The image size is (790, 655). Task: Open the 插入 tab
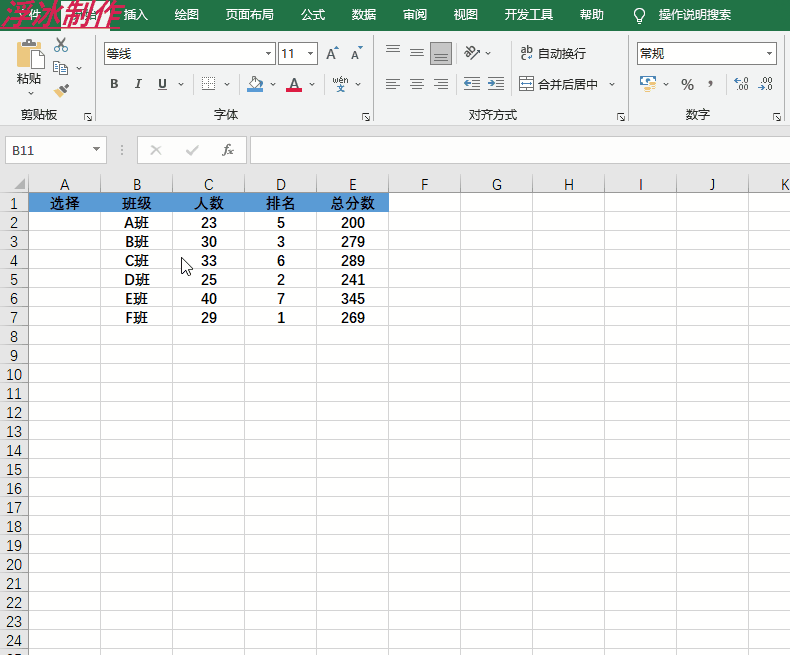pos(136,15)
